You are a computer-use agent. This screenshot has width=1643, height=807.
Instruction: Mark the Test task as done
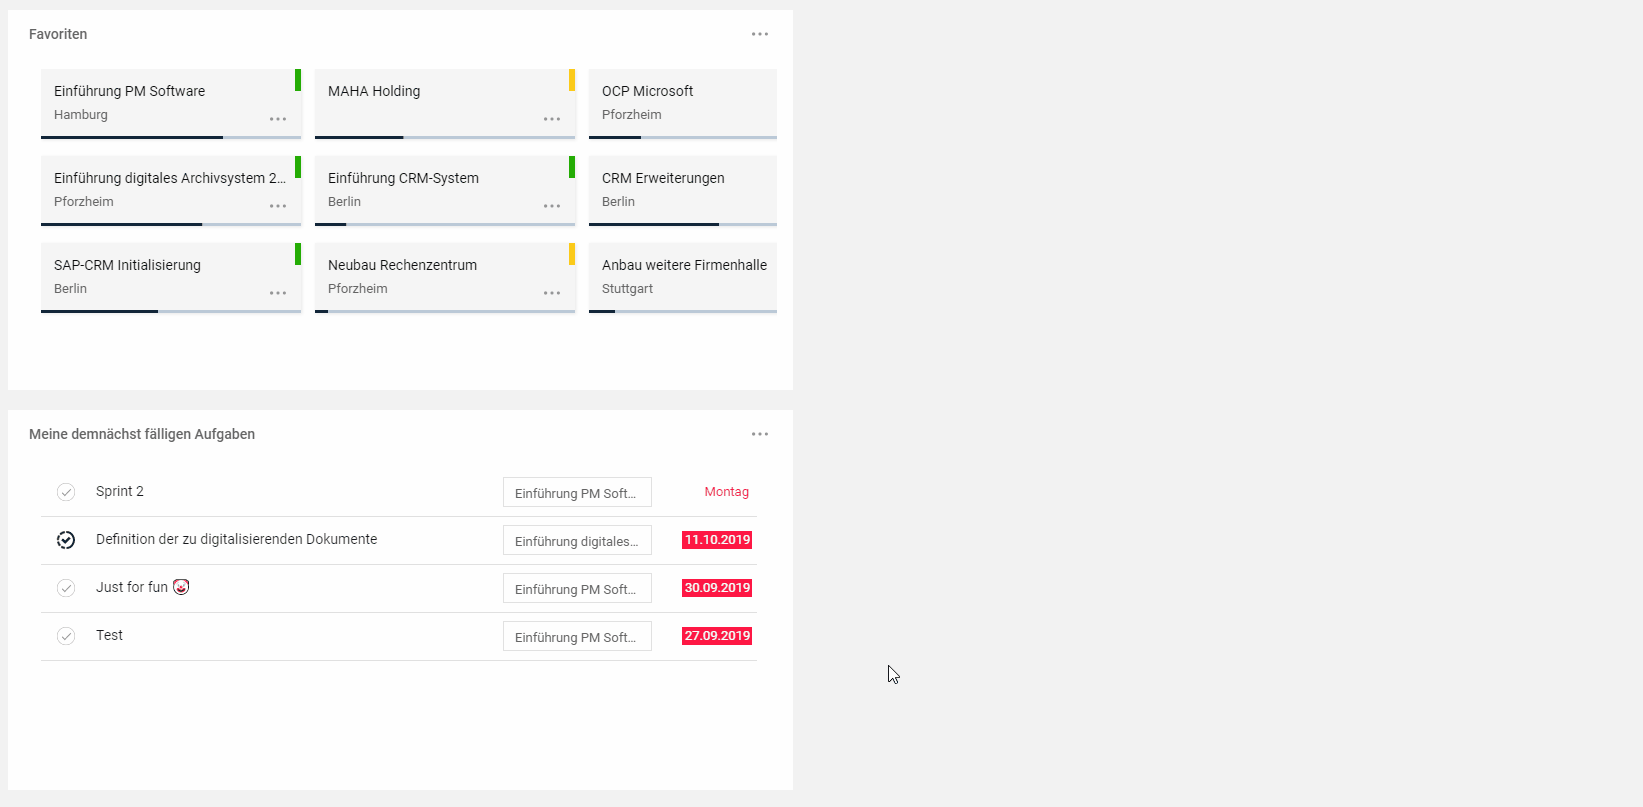66,636
